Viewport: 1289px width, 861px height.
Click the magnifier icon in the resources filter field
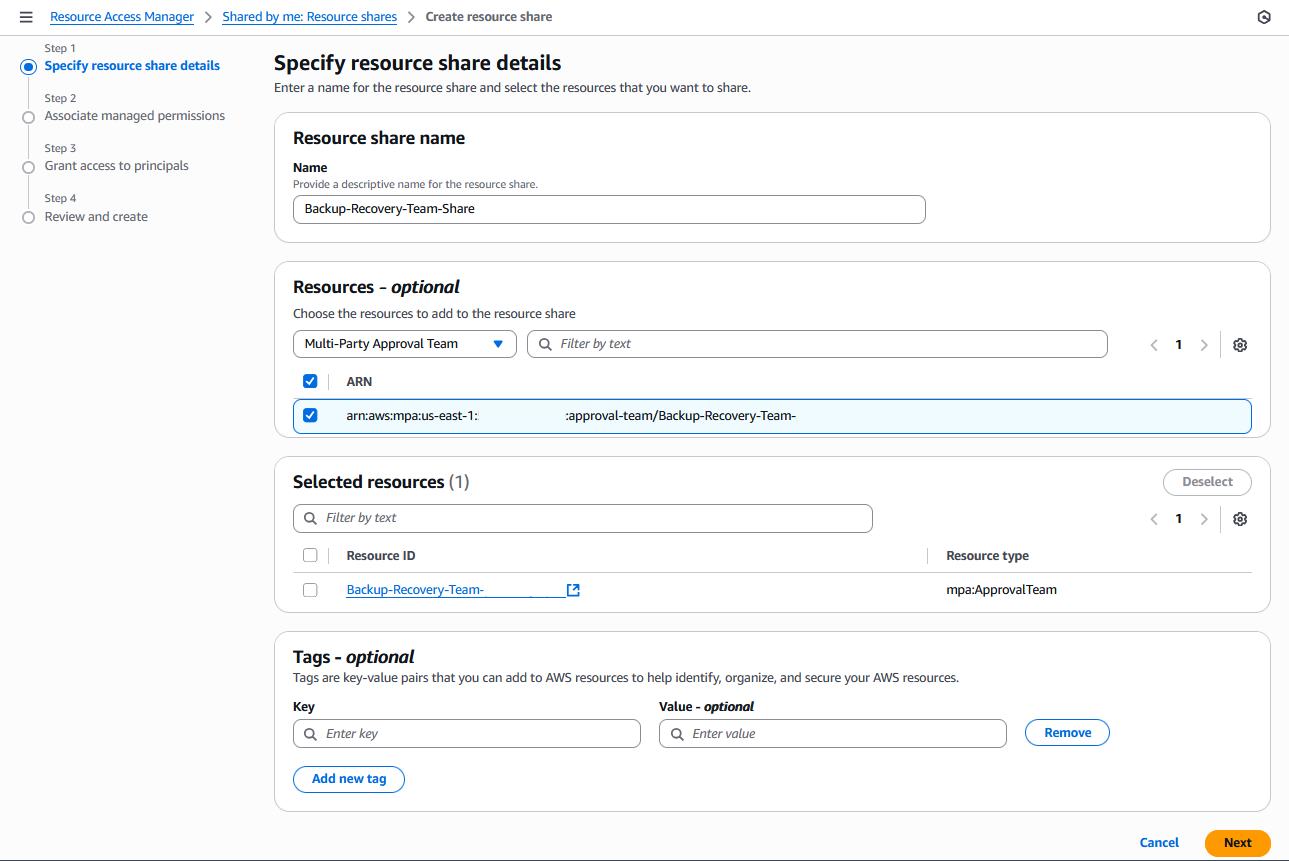tap(543, 344)
